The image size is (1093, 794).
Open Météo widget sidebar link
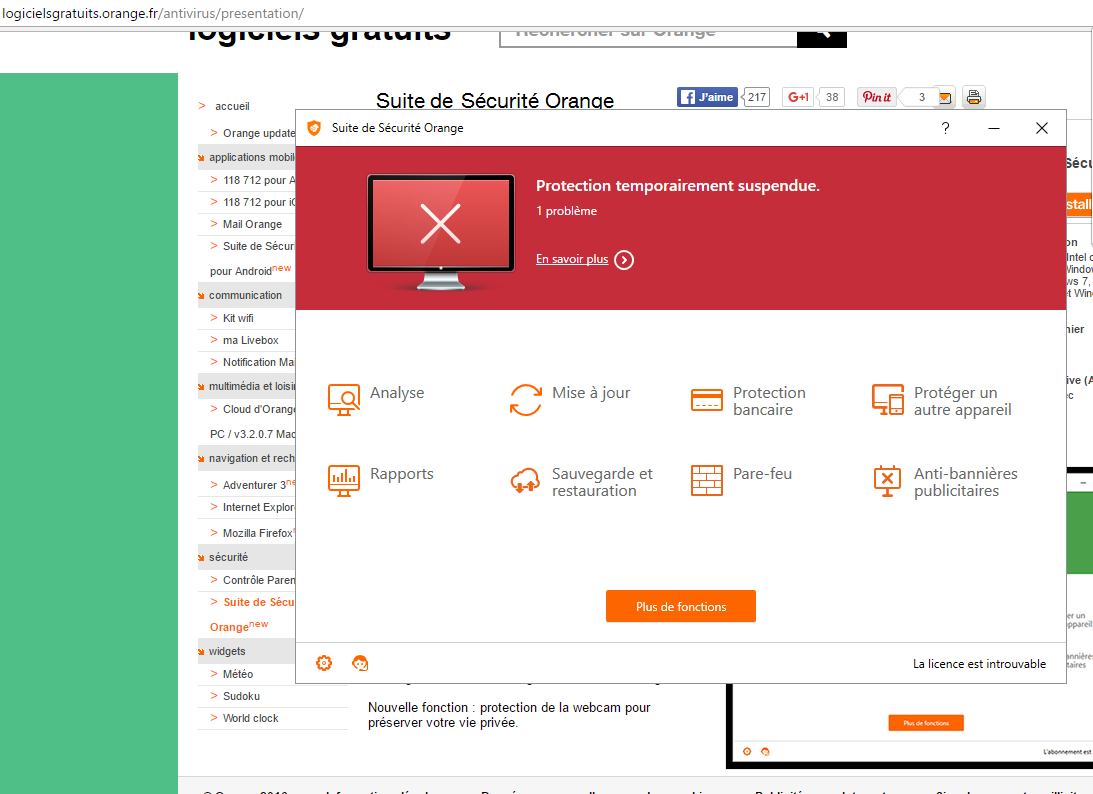[x=238, y=675]
